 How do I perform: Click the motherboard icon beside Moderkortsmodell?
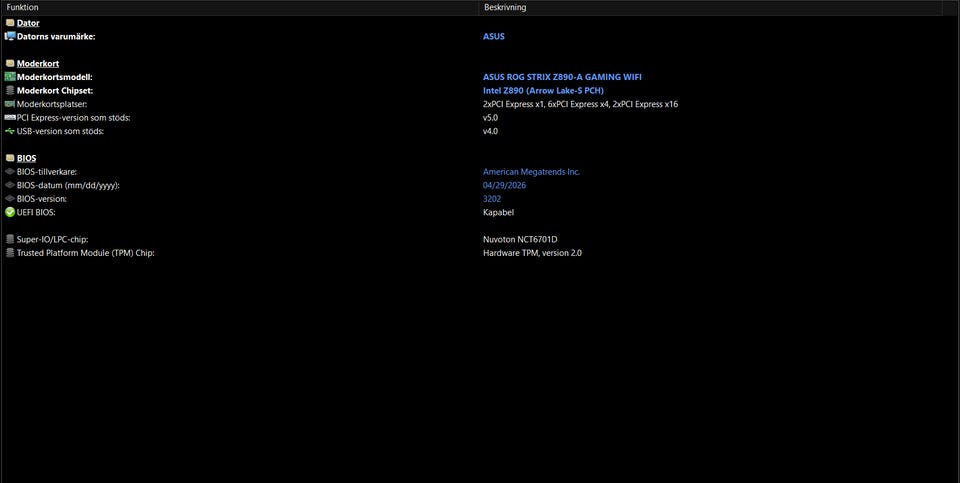click(10, 77)
